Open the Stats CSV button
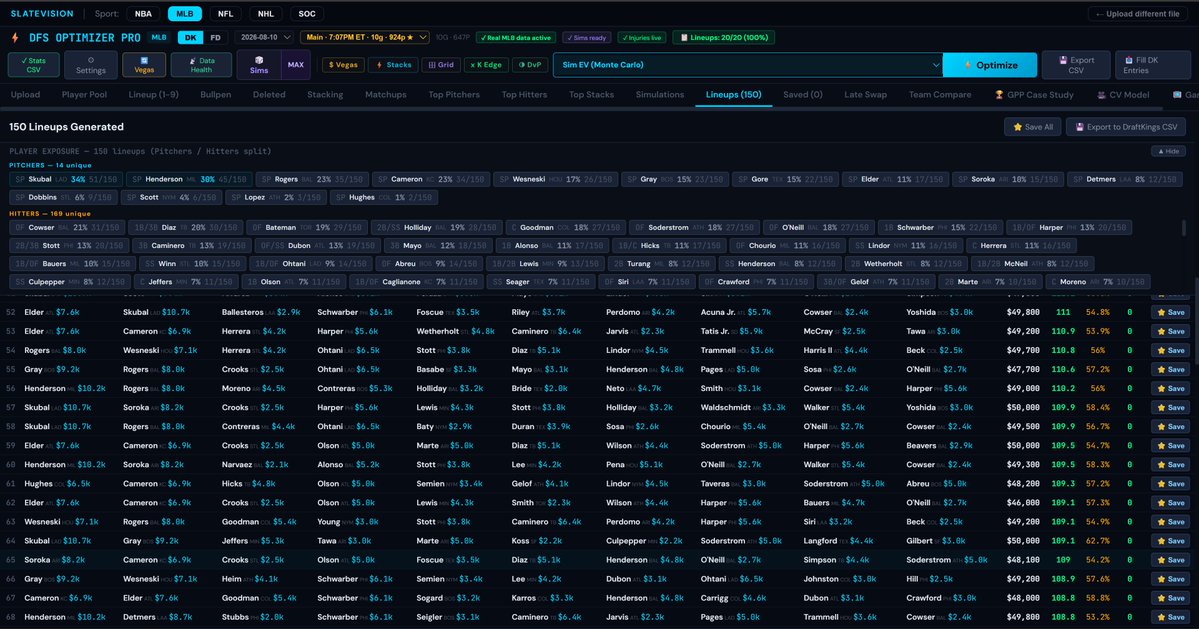Image resolution: width=1199 pixels, height=629 pixels. (x=34, y=65)
